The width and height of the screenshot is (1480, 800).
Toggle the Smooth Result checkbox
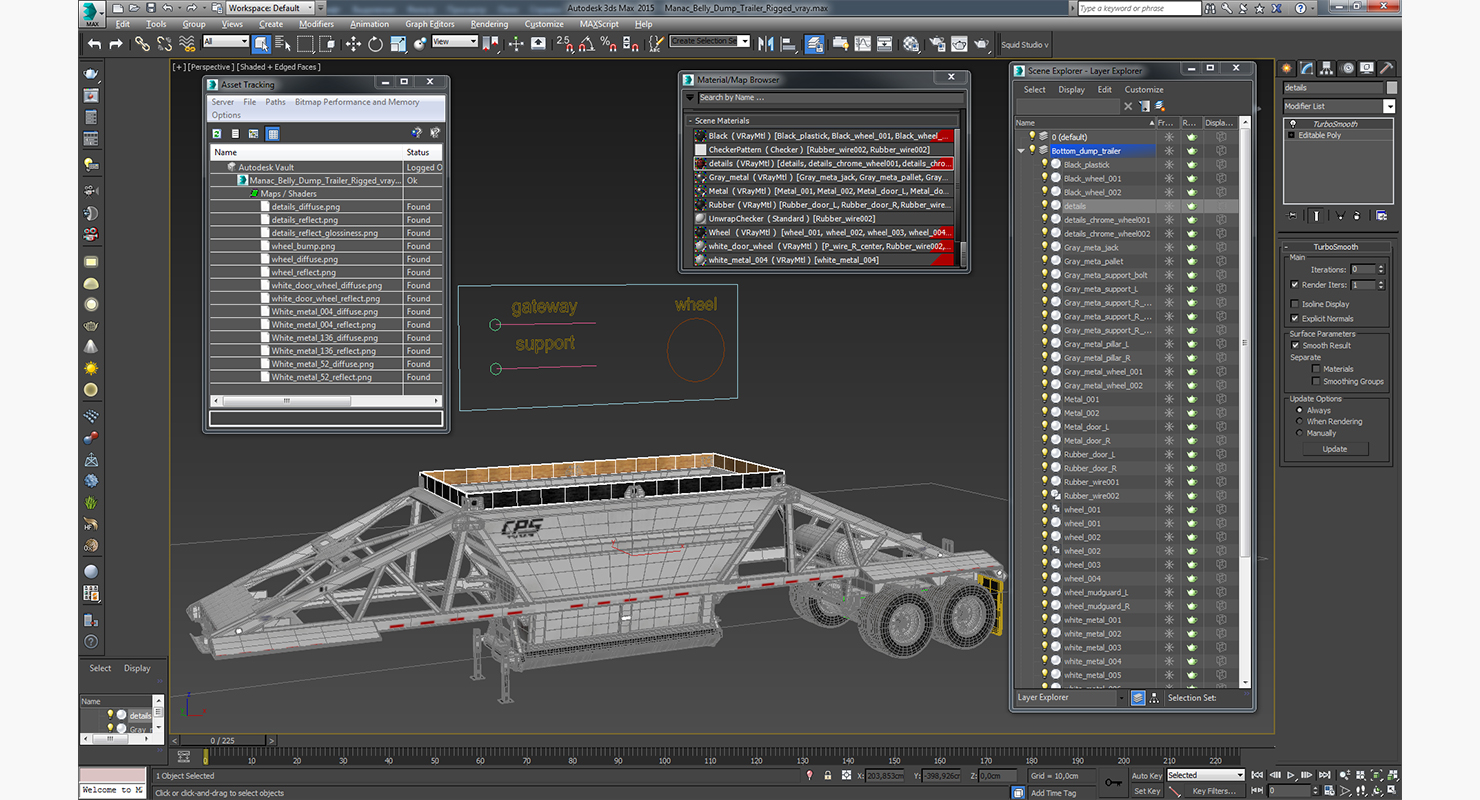(x=1295, y=345)
